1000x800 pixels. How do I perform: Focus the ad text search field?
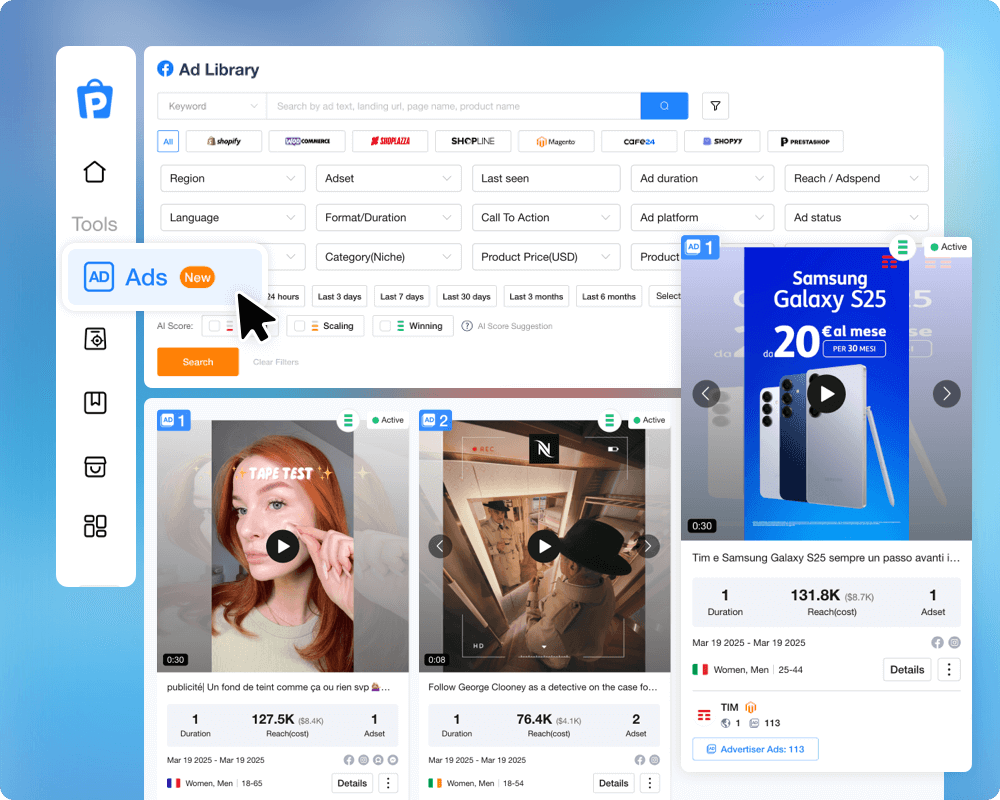coord(453,106)
